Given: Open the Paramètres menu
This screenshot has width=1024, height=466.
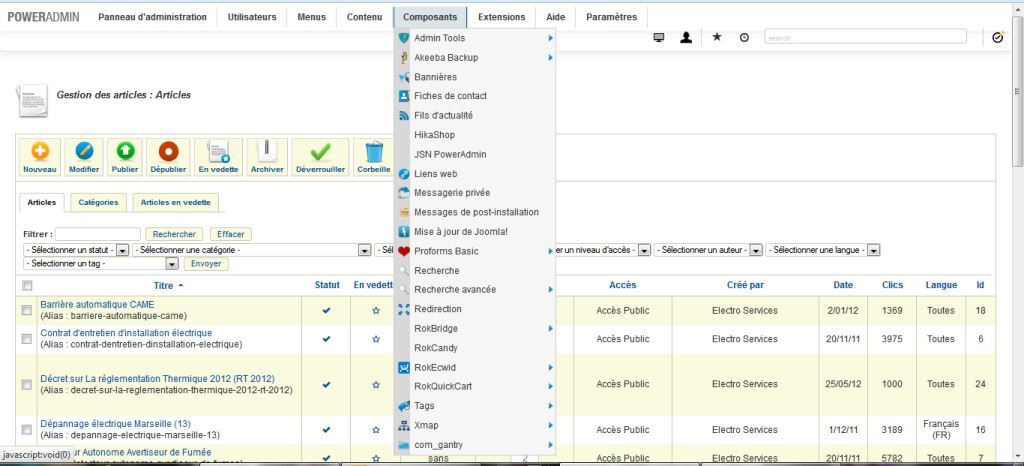Looking at the screenshot, I should [x=611, y=17].
